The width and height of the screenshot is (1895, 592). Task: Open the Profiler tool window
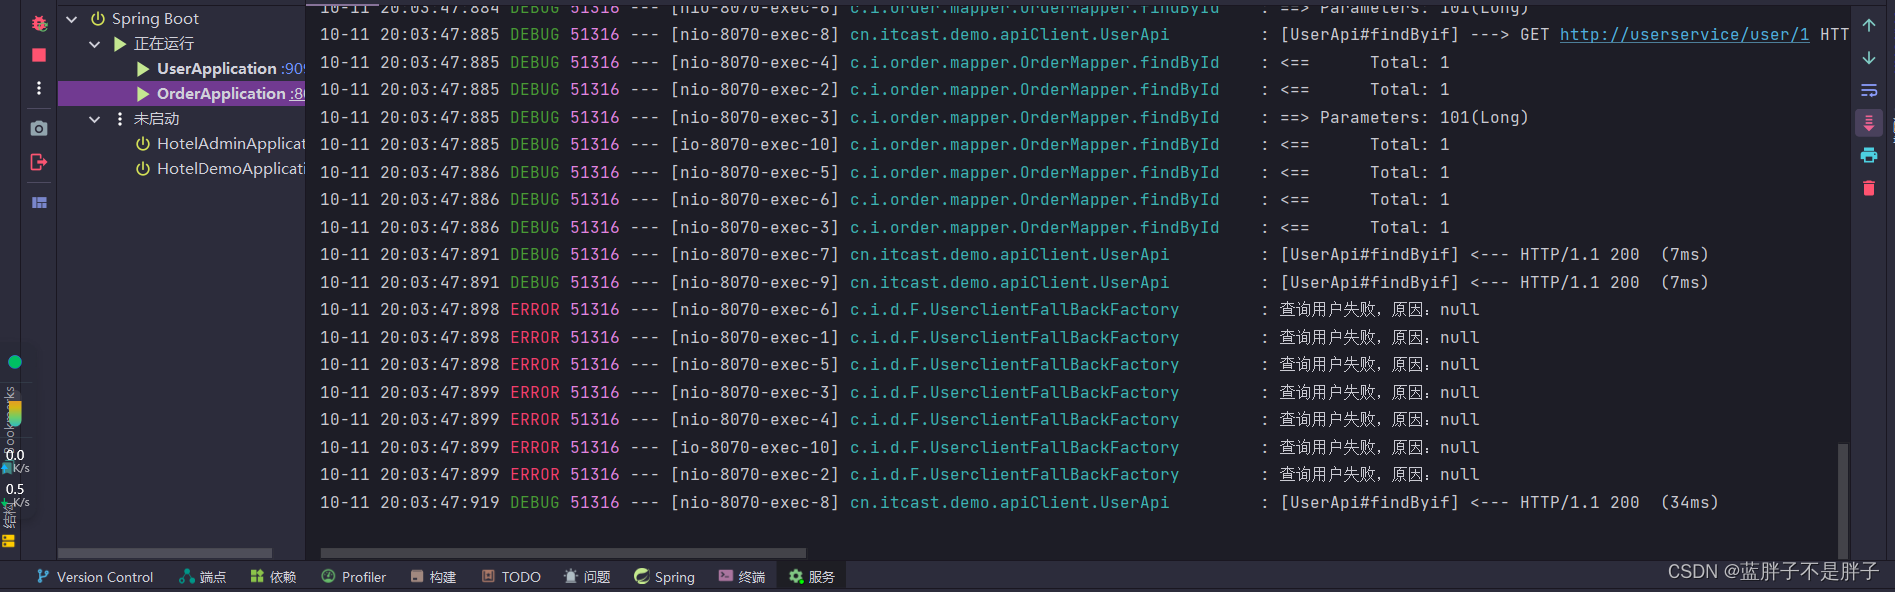353,577
